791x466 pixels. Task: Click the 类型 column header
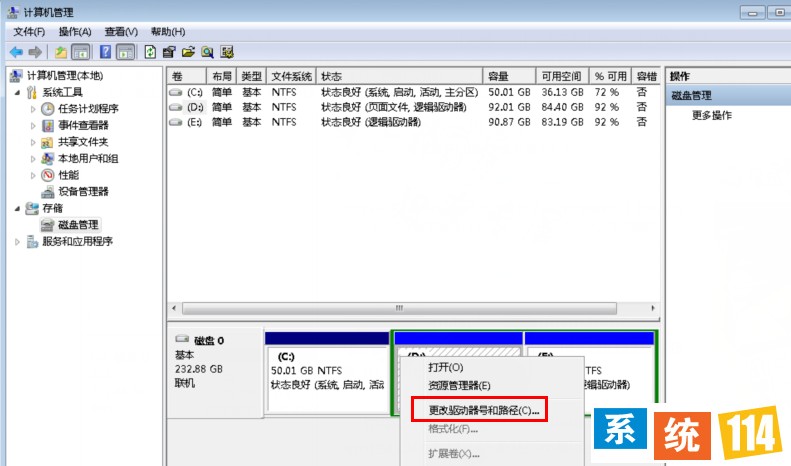(251, 76)
